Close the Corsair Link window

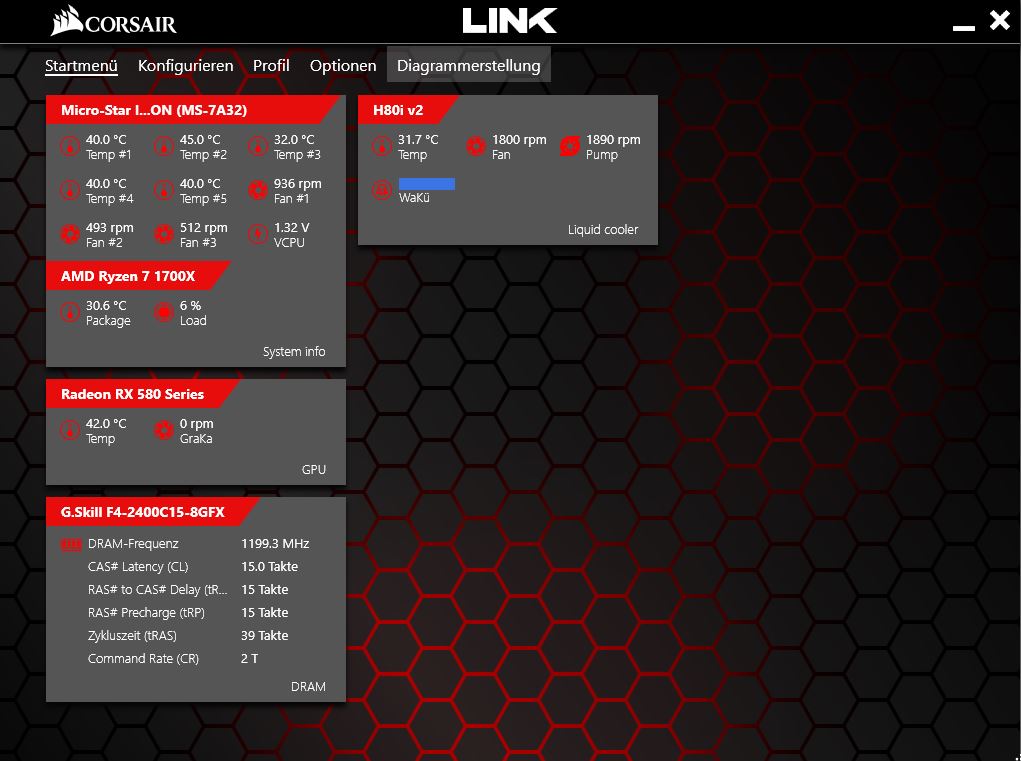point(1000,20)
